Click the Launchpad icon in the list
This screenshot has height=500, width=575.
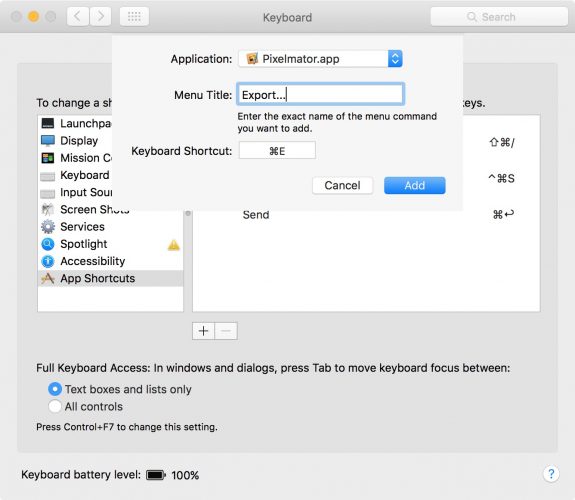point(48,123)
